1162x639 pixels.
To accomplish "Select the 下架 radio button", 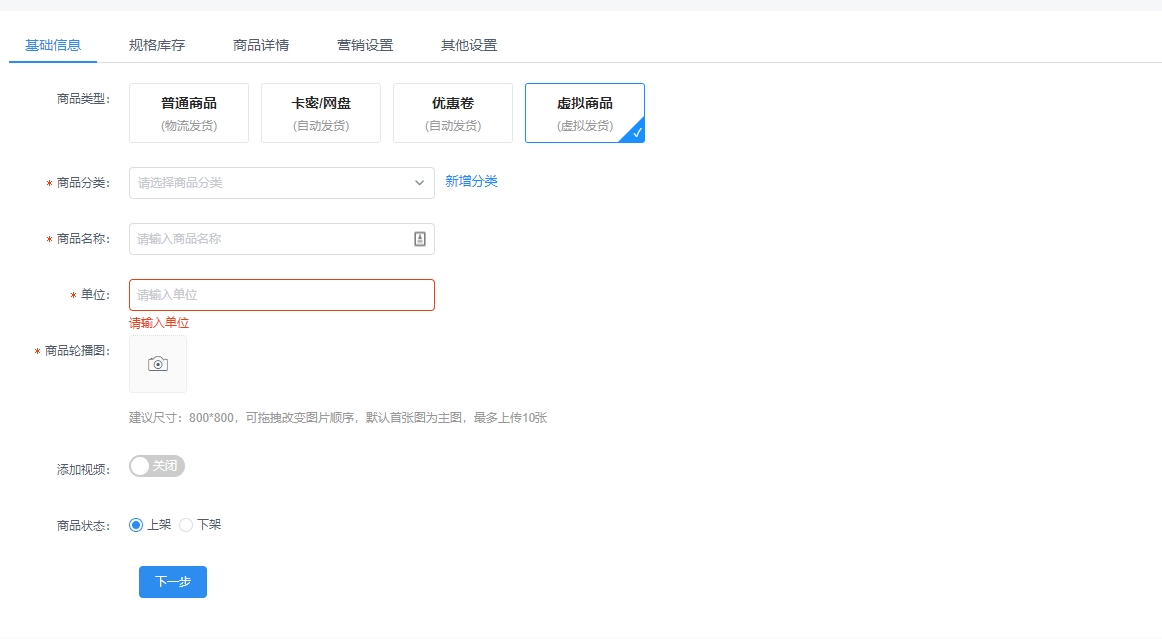I will pyautogui.click(x=186, y=525).
